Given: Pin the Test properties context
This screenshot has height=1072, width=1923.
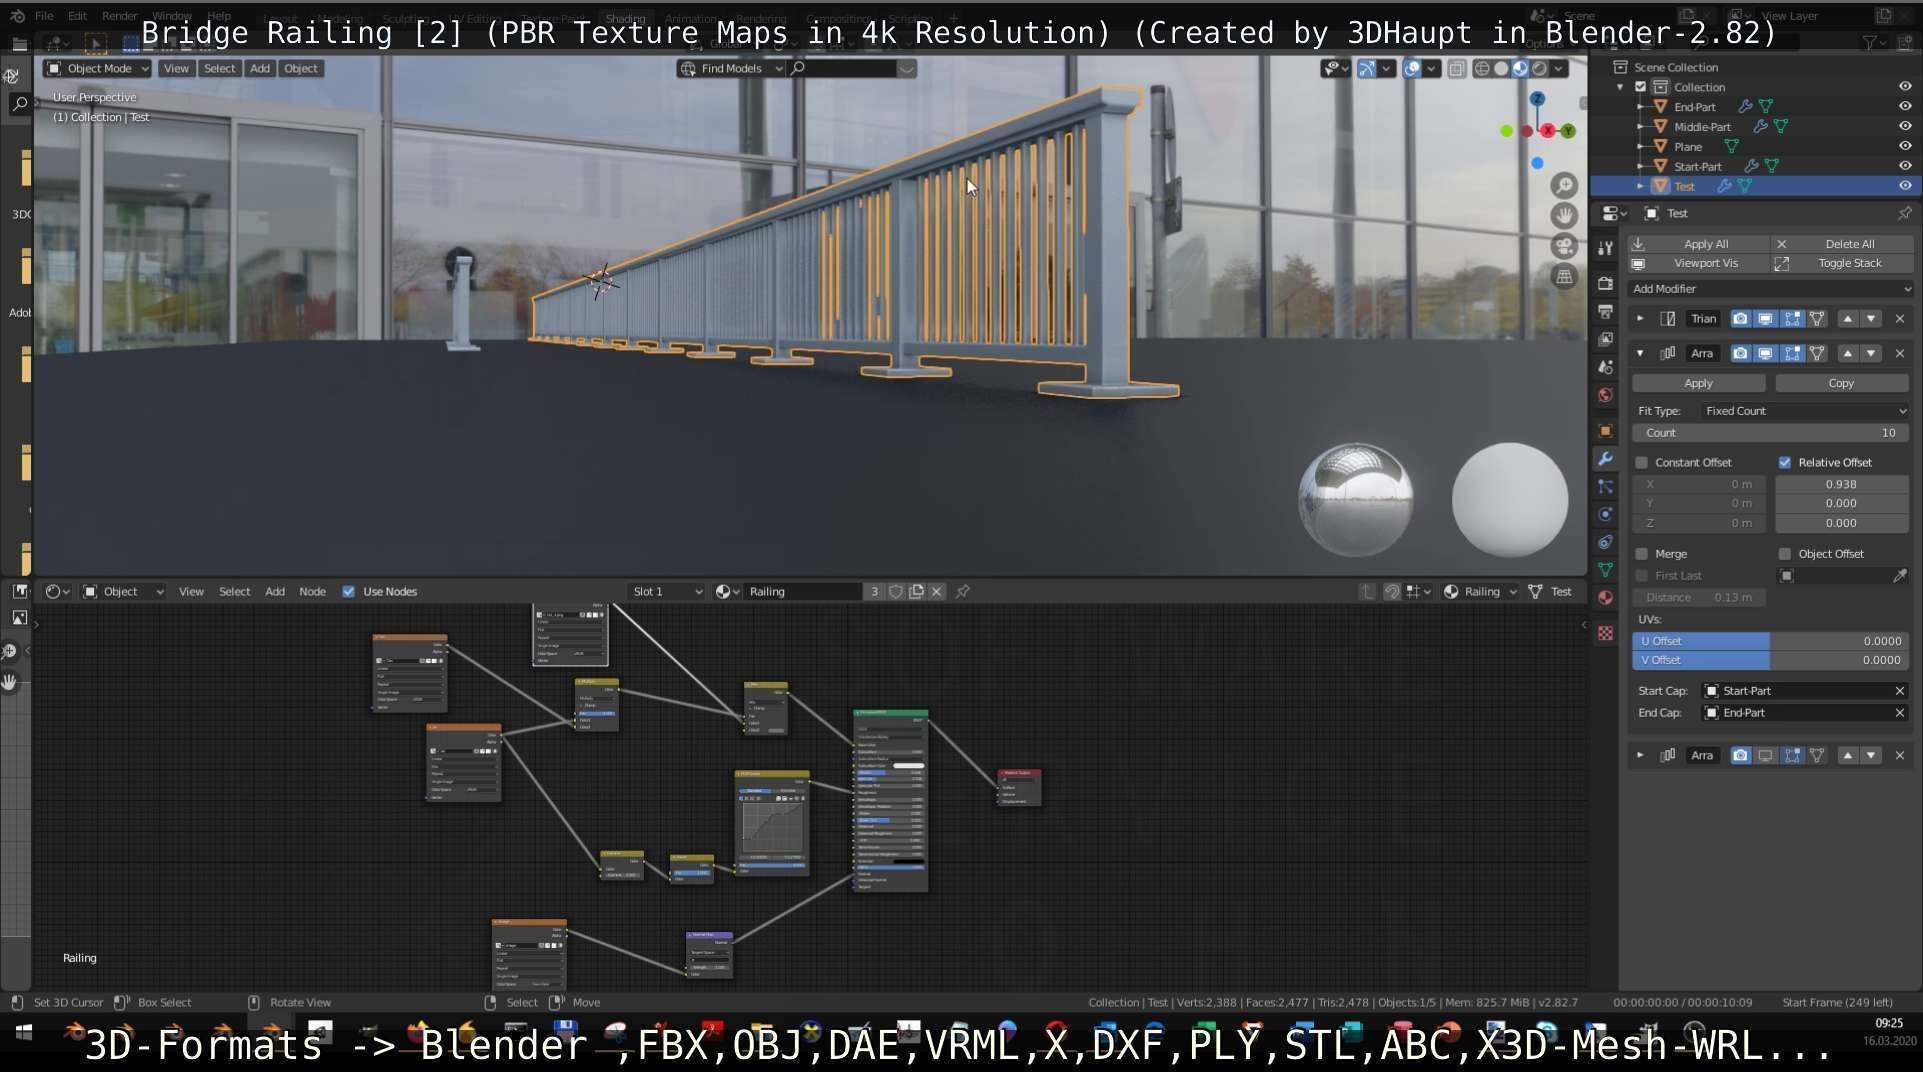Looking at the screenshot, I should coord(1904,214).
